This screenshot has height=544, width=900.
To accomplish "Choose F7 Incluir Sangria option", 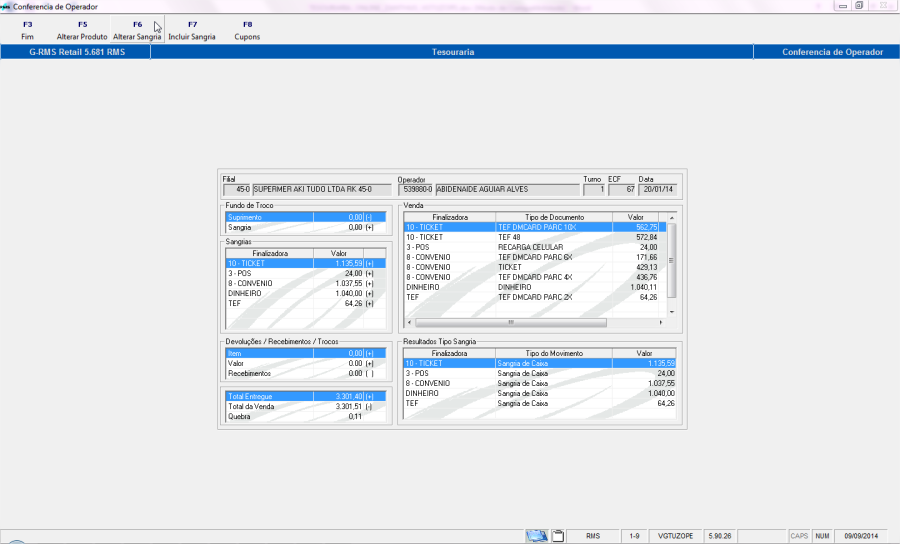I will coord(192,30).
